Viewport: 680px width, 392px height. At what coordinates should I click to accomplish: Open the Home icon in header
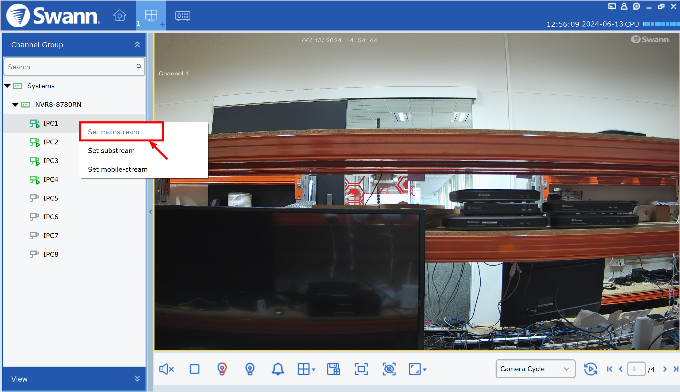point(119,16)
